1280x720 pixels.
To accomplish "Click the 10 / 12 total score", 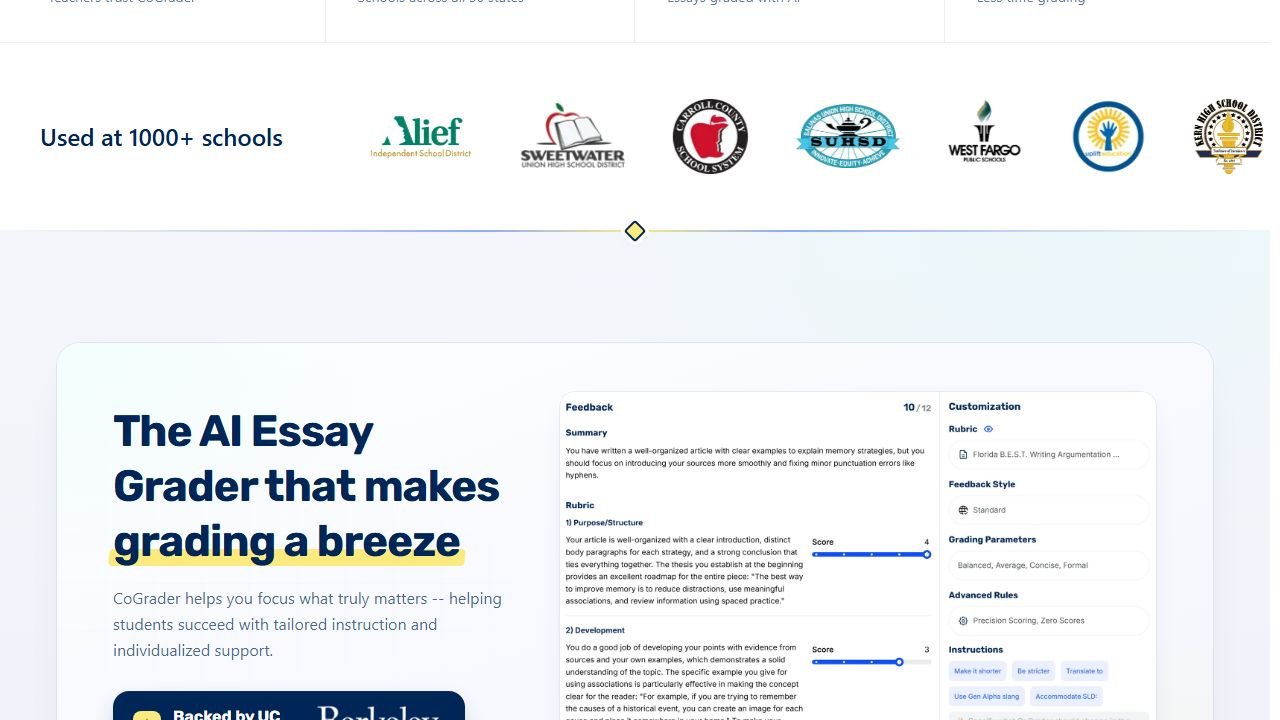I will (917, 408).
